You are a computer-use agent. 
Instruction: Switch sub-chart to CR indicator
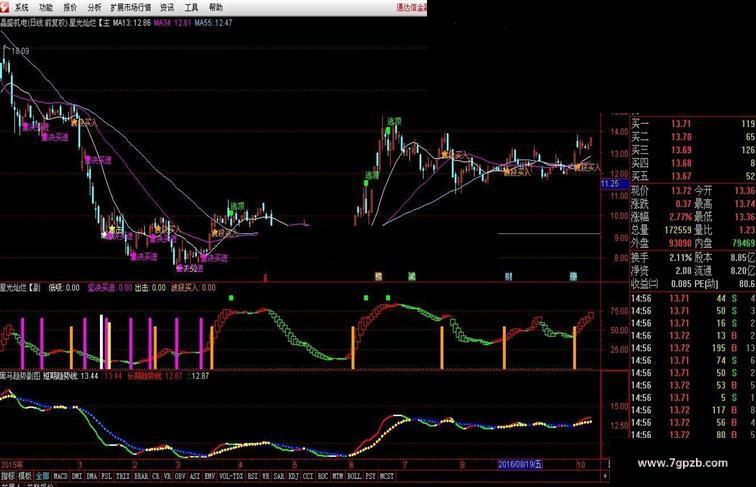(156, 476)
